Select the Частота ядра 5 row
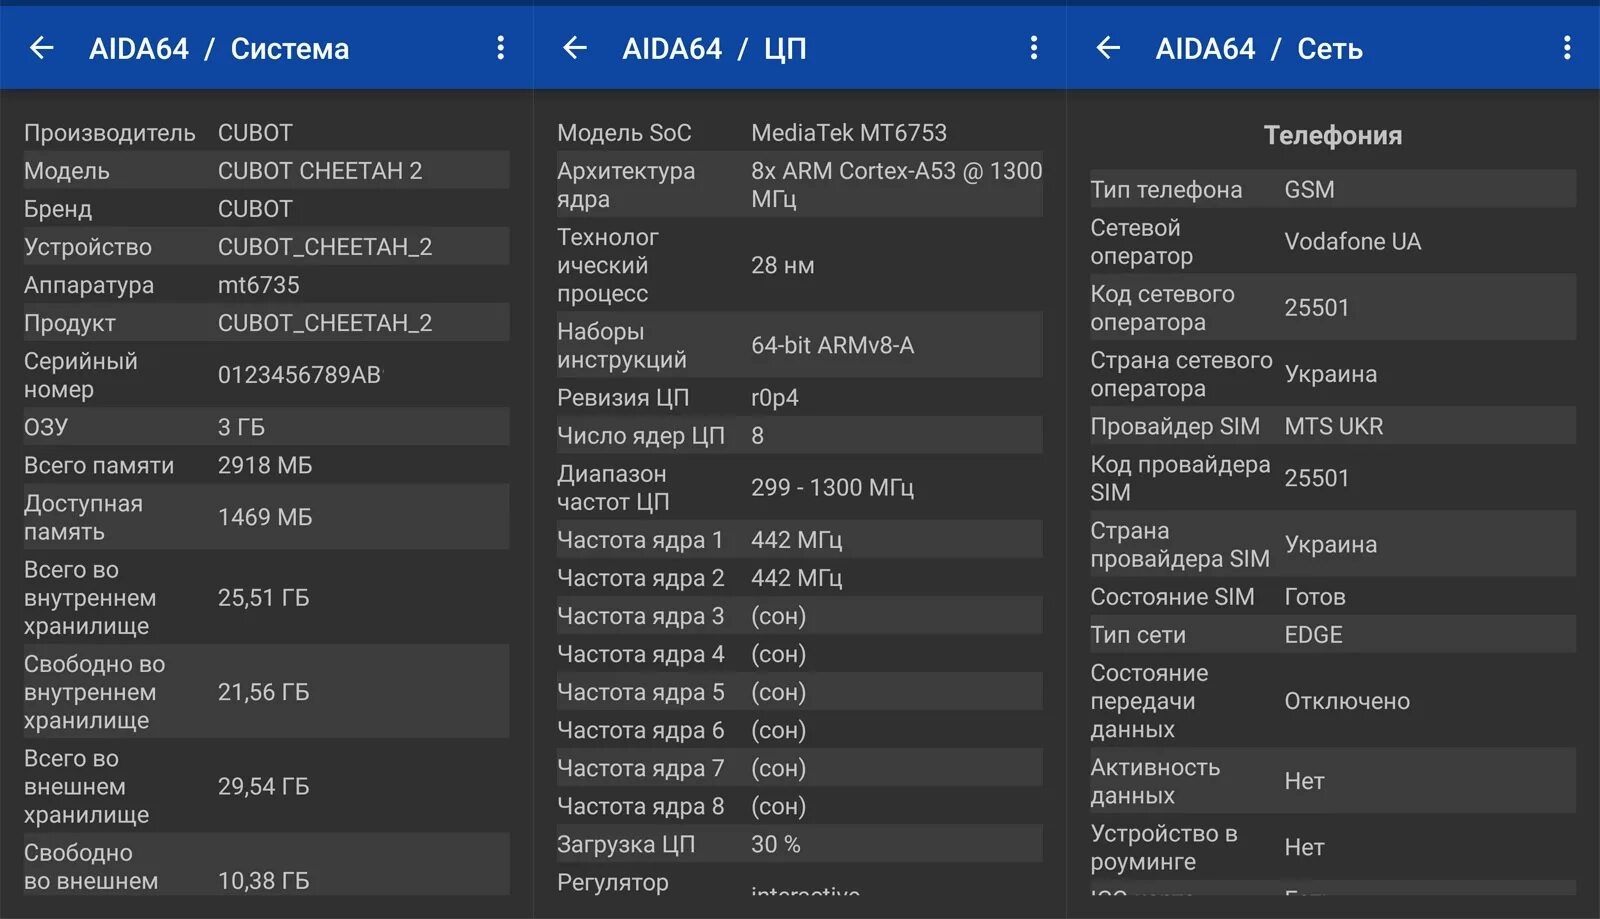1600x919 pixels. click(x=800, y=691)
